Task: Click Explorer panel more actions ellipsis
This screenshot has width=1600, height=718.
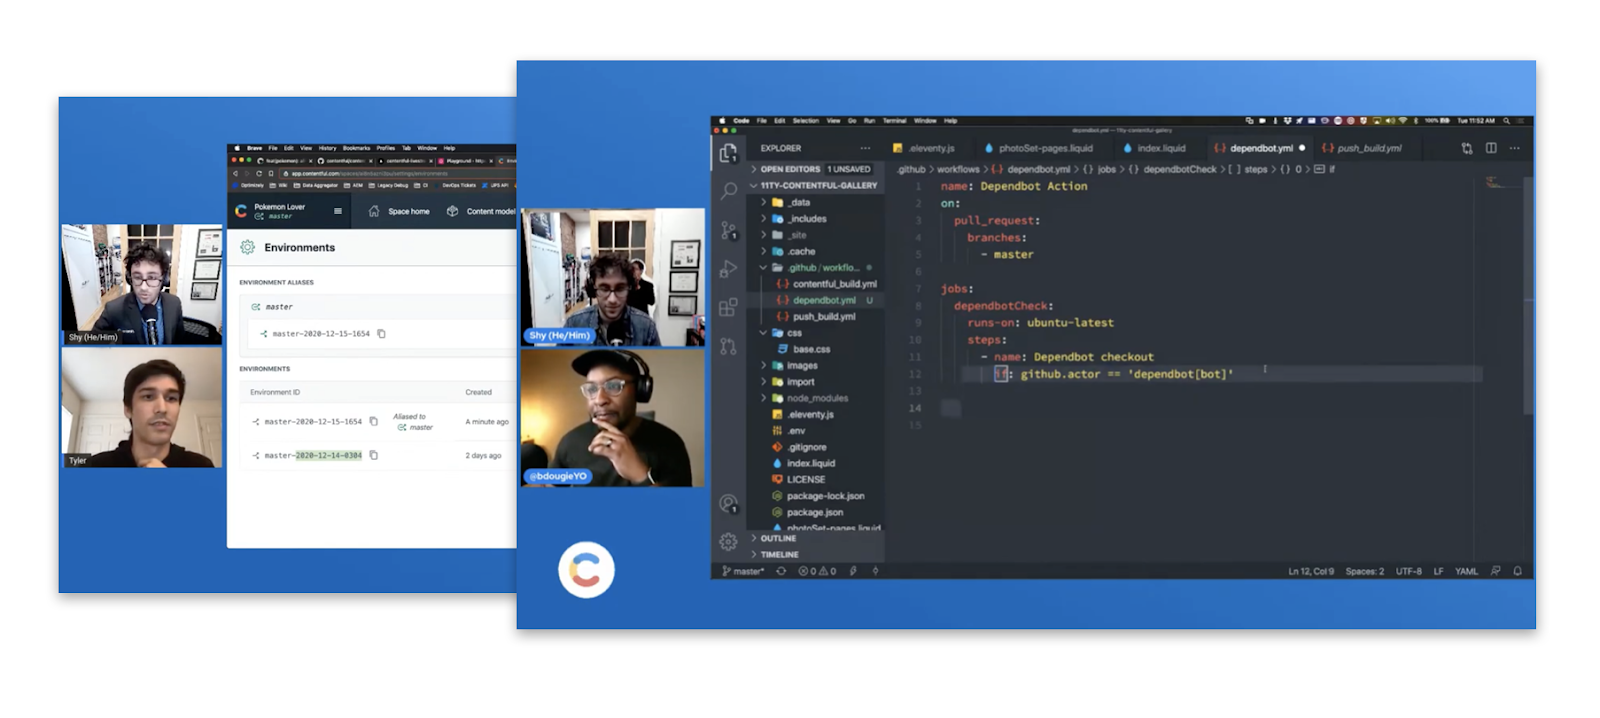Action: [865, 148]
